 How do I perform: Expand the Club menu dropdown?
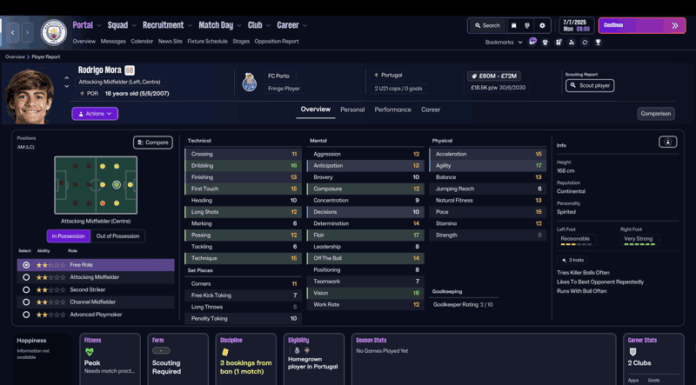pos(268,26)
